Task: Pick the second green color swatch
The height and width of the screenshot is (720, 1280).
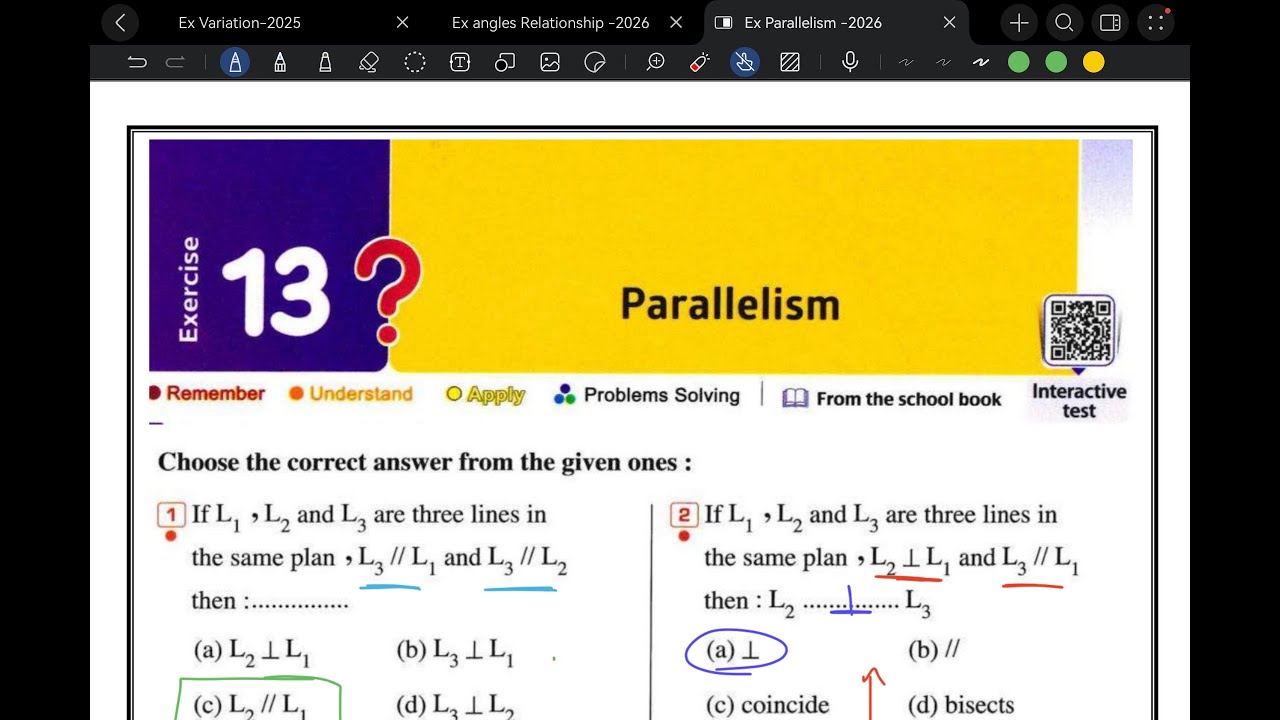Action: pos(1056,63)
